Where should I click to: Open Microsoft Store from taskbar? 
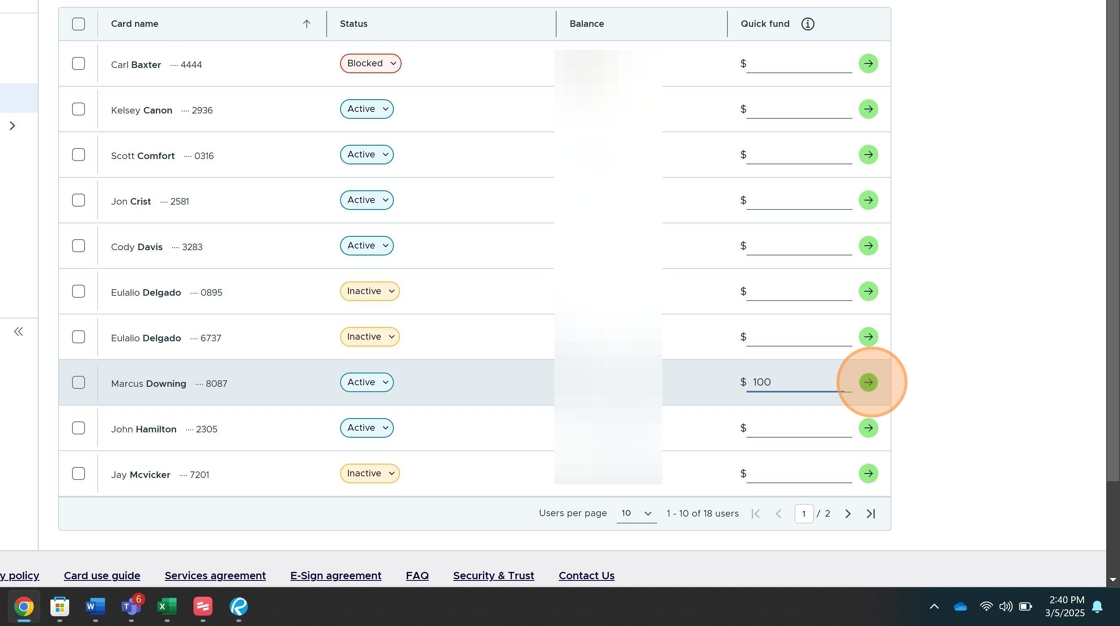click(x=59, y=607)
